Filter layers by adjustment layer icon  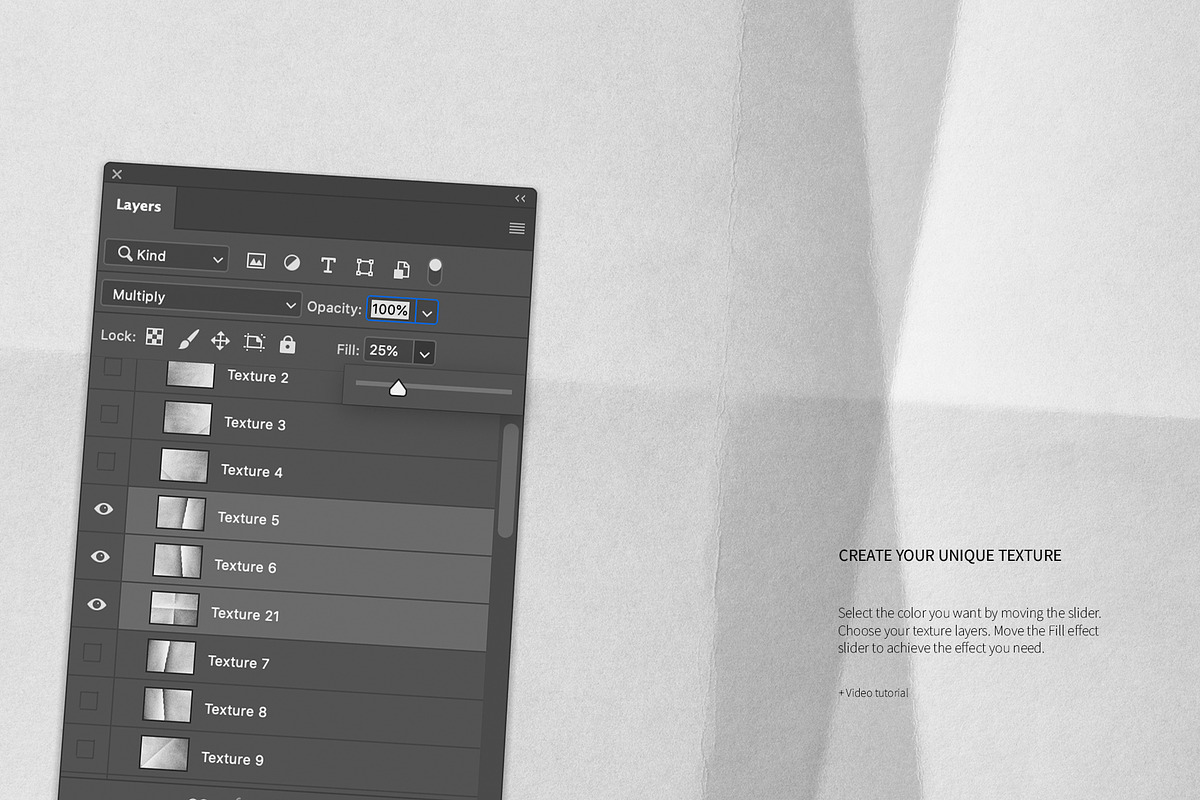(x=291, y=263)
